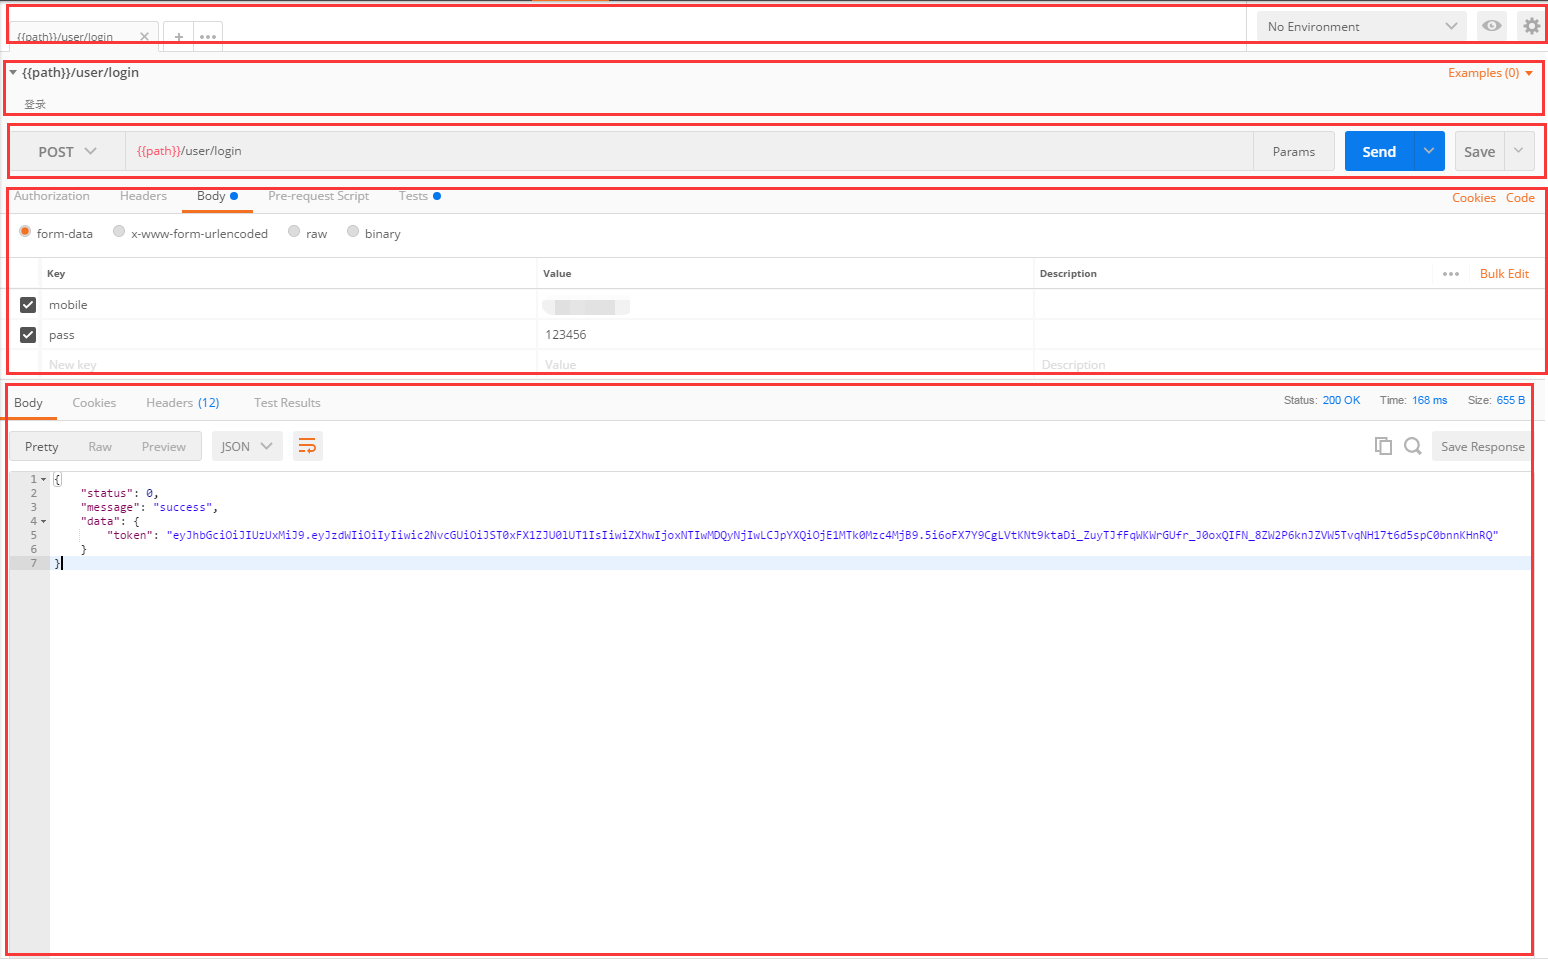Open the Test Results response tab
1548x962 pixels.
[287, 403]
